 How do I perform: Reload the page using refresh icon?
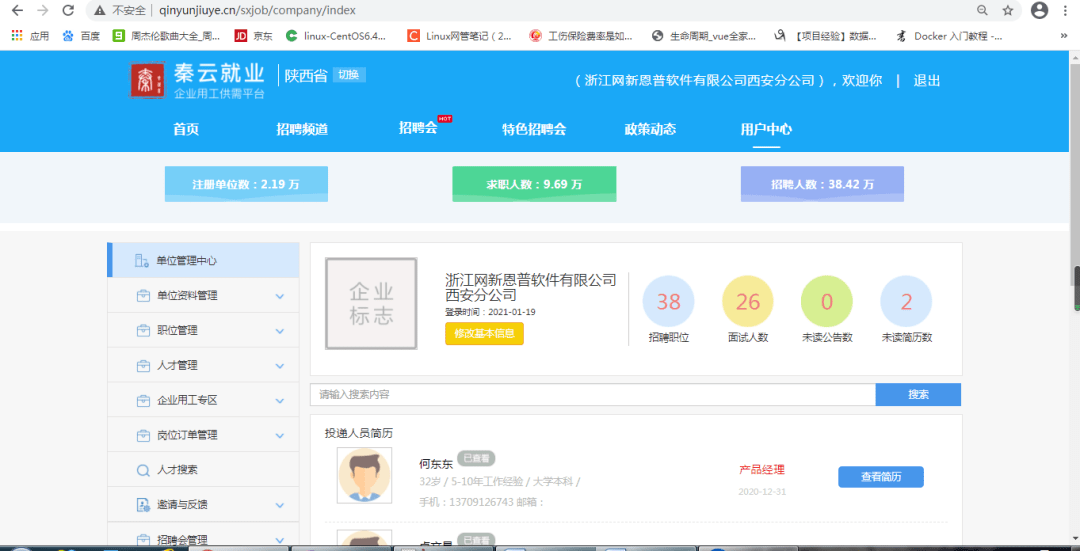(68, 10)
